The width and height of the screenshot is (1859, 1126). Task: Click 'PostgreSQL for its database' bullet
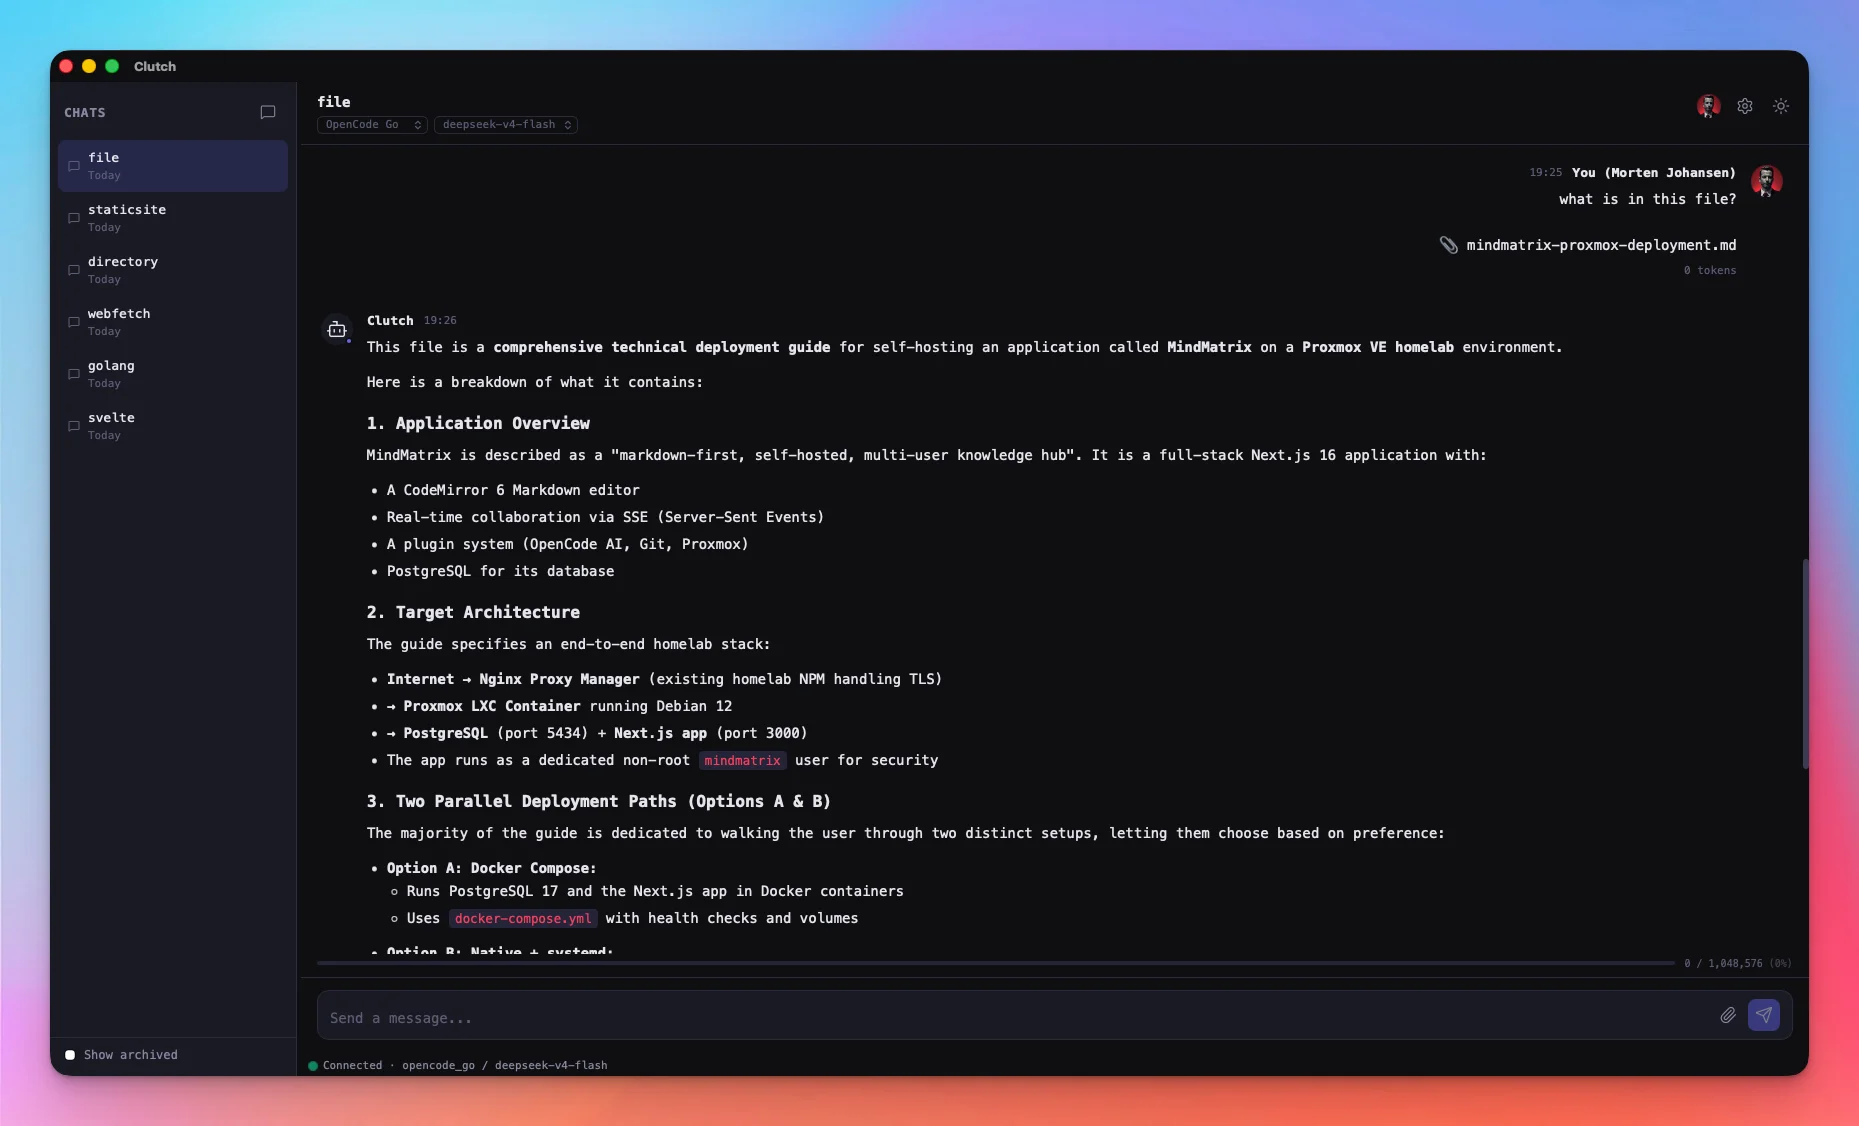click(500, 571)
